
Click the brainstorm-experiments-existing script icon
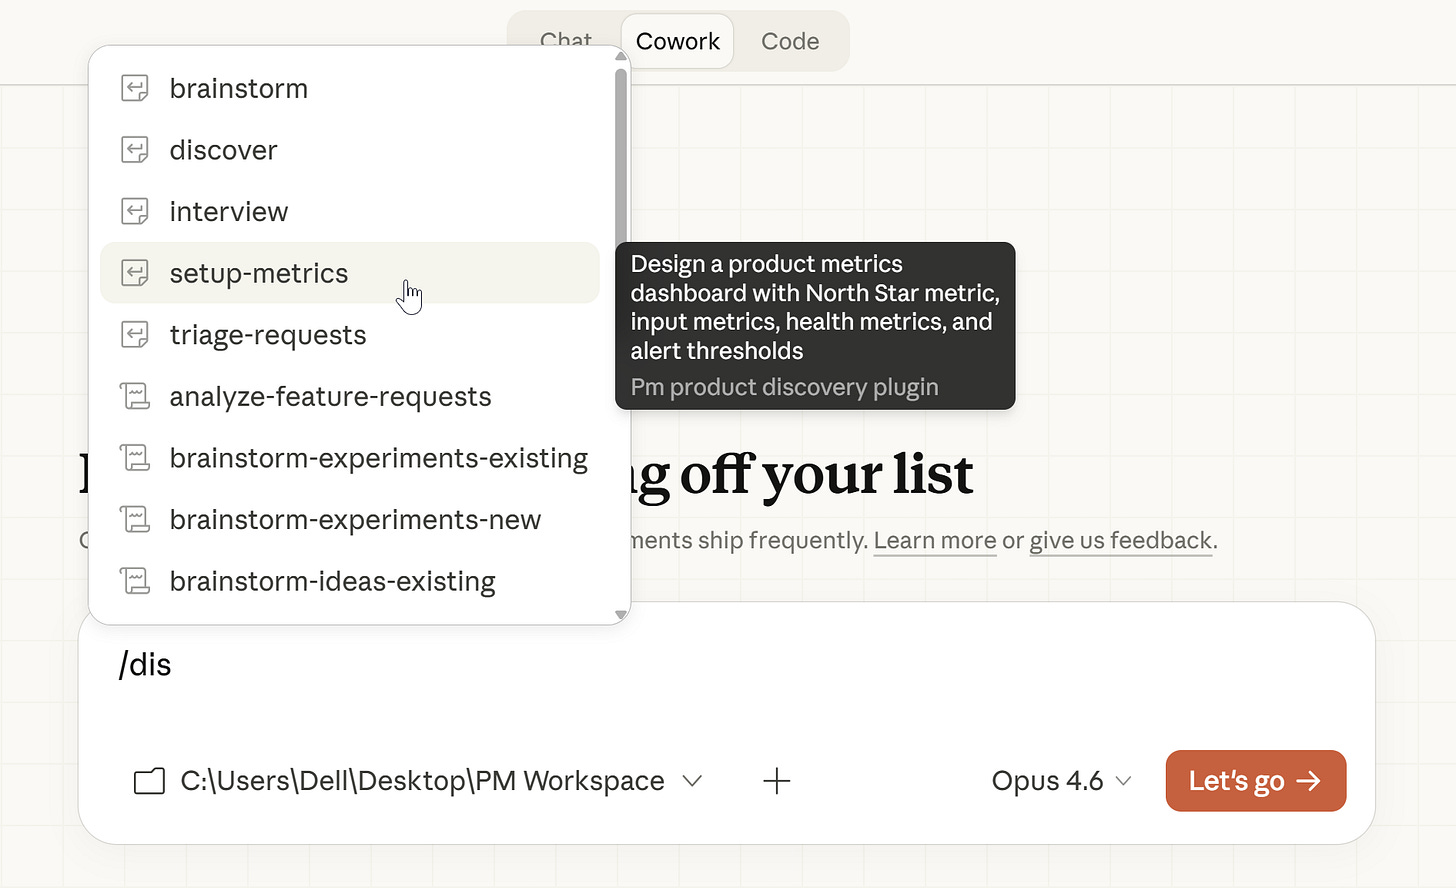135,457
